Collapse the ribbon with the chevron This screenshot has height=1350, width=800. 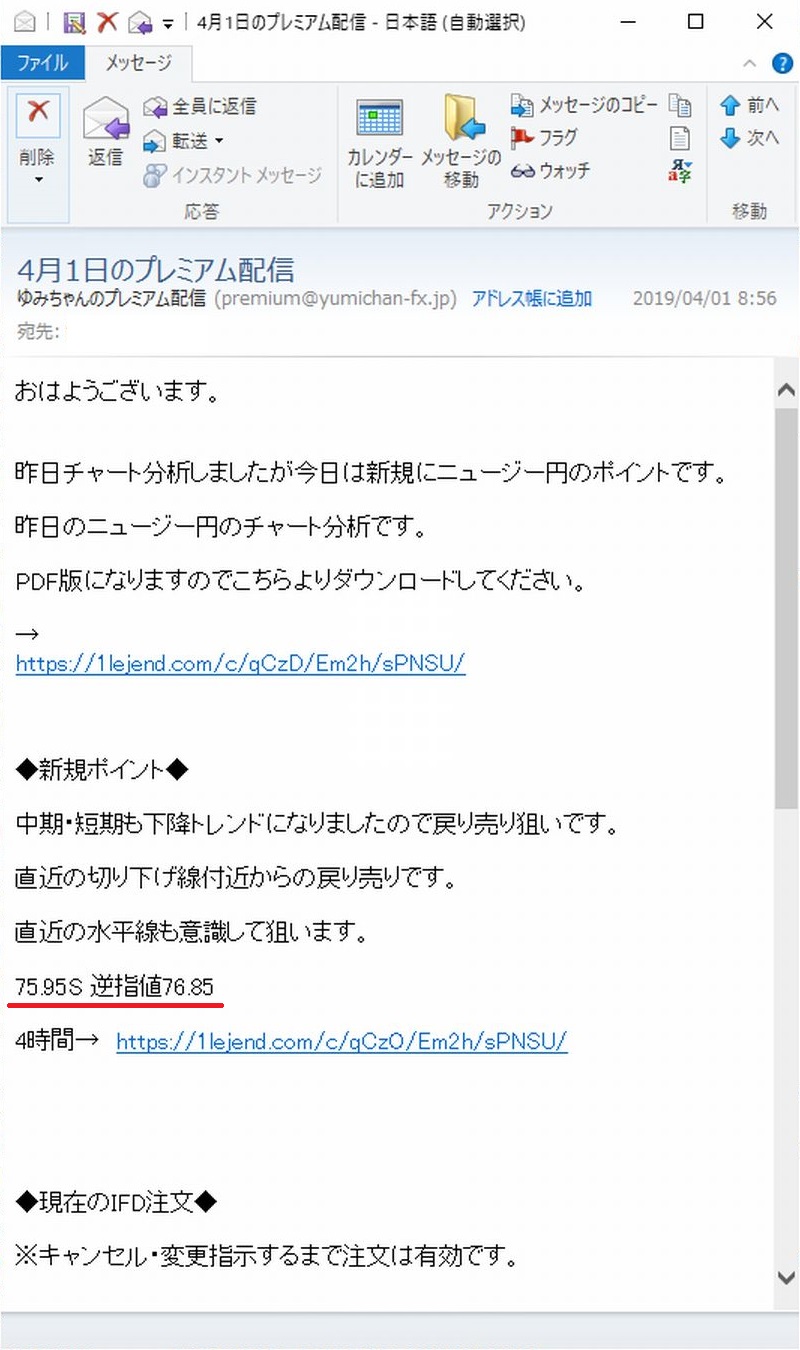[x=749, y=63]
